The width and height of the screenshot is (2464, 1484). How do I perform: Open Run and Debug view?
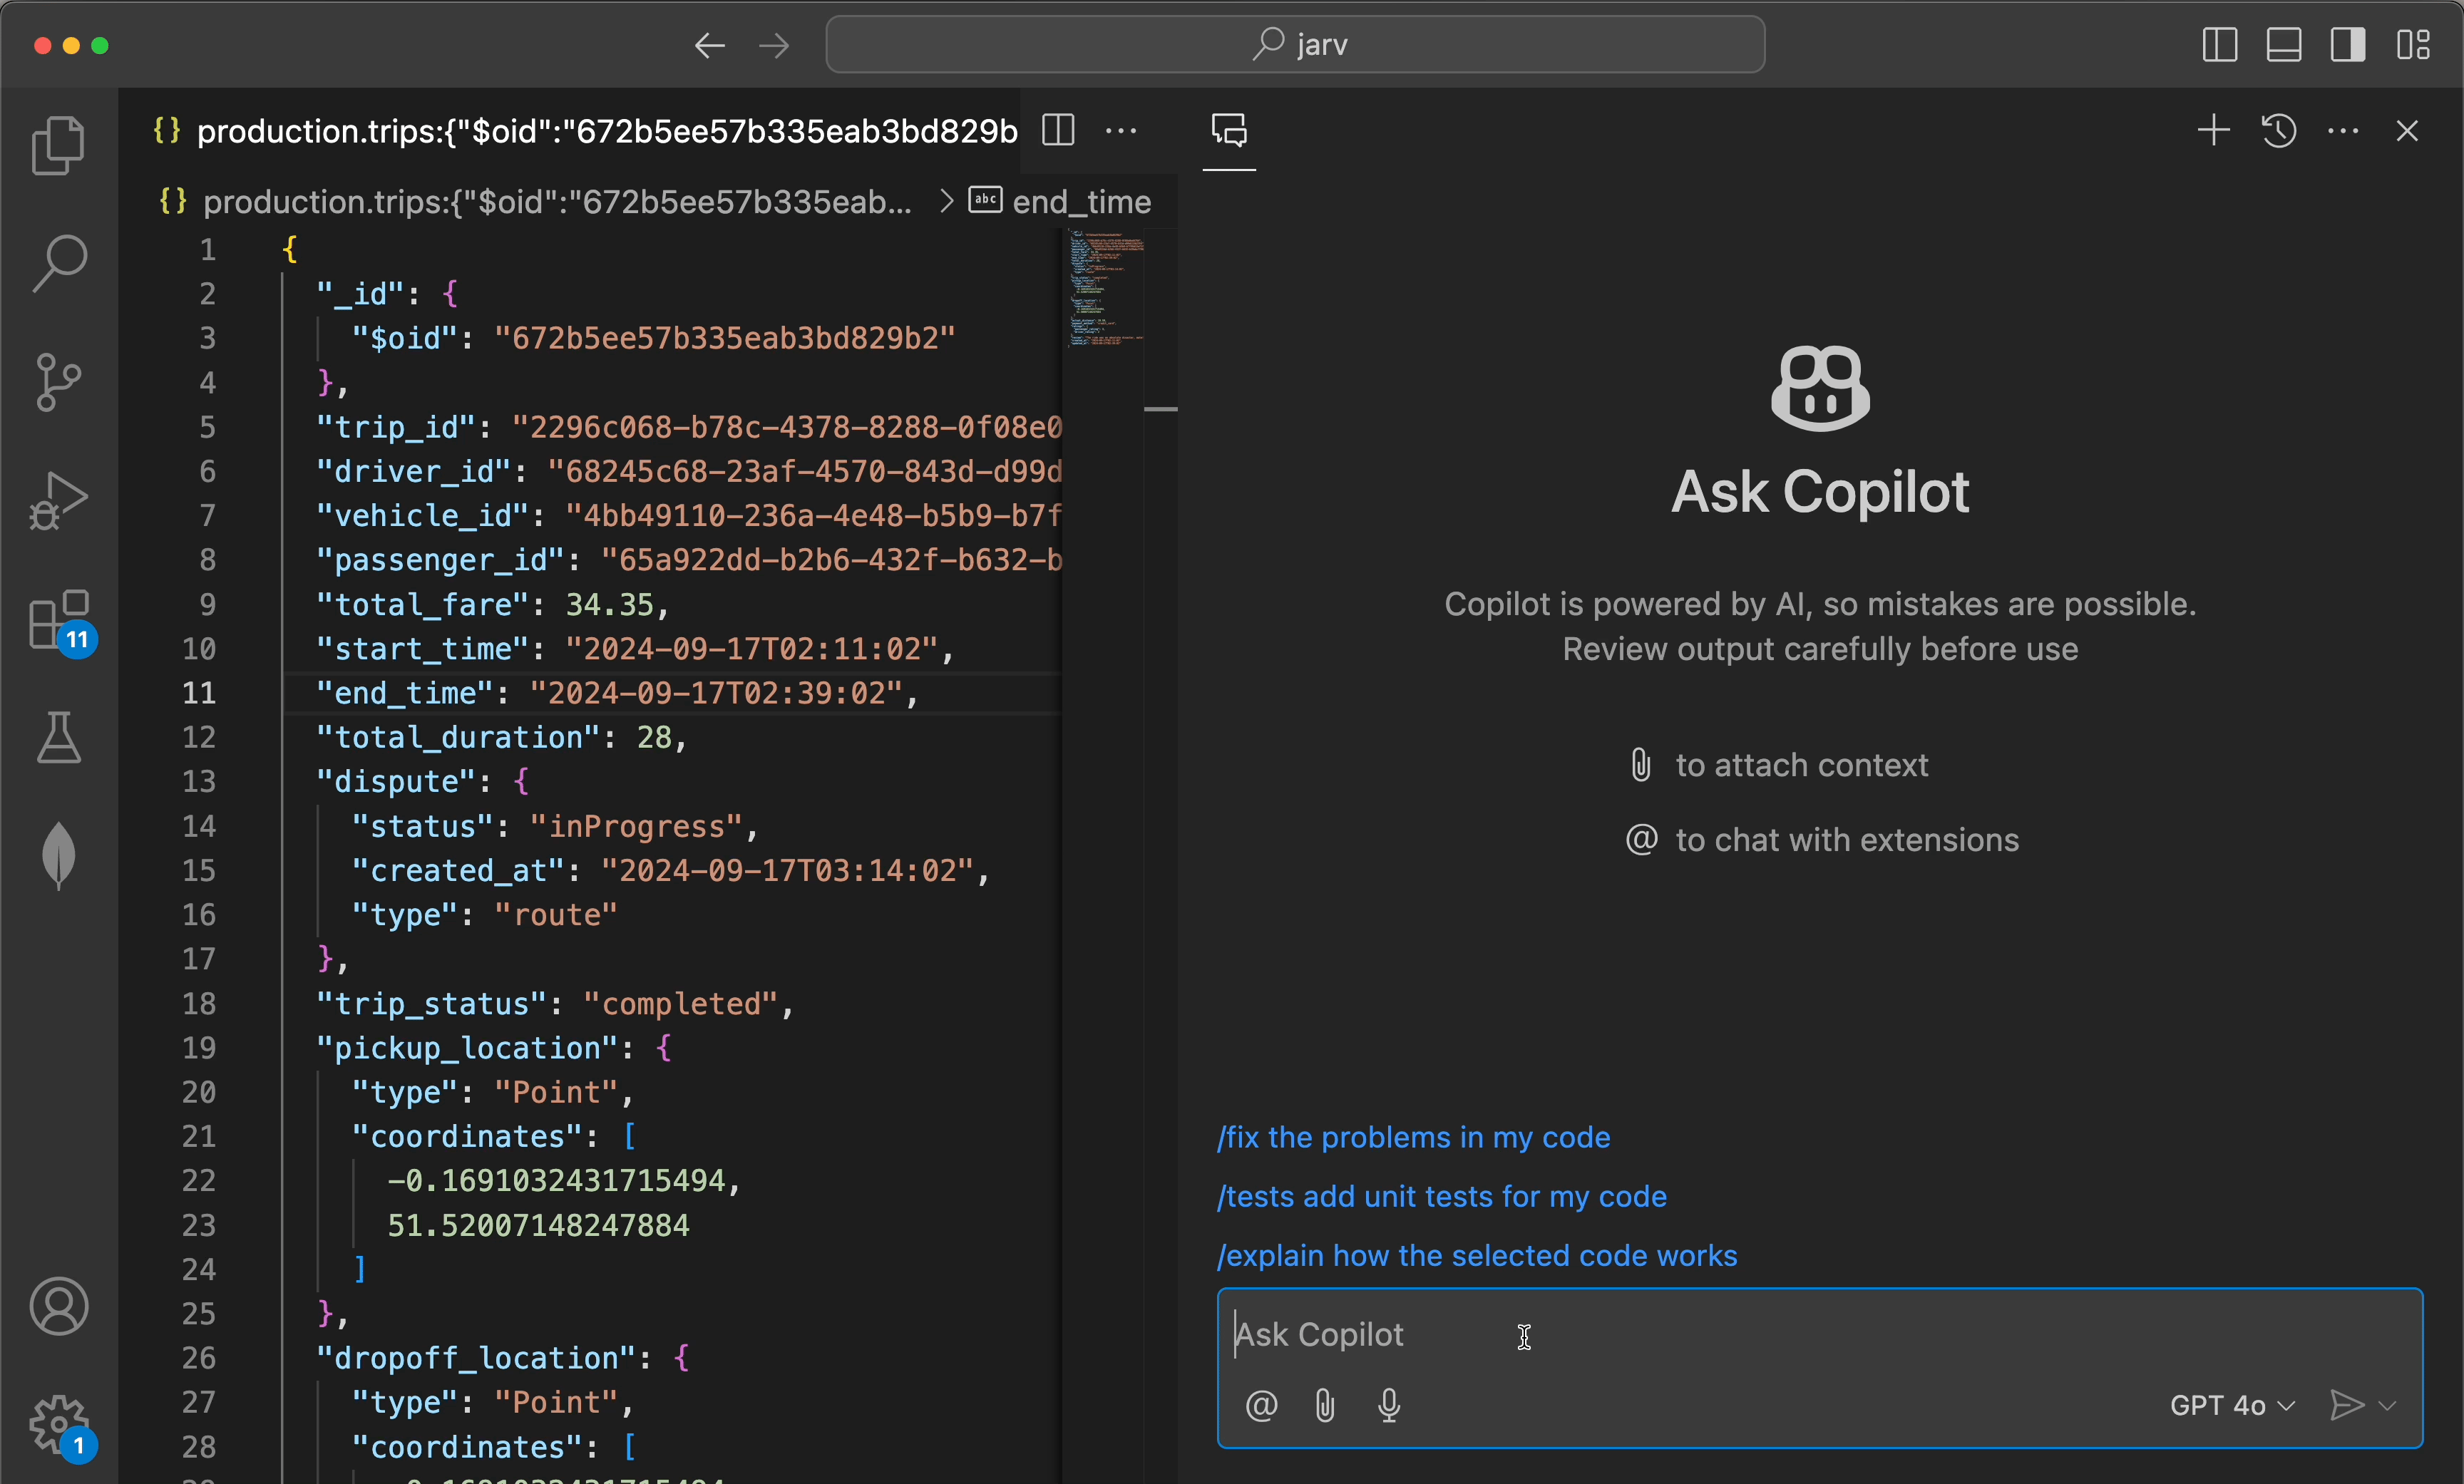[x=58, y=500]
